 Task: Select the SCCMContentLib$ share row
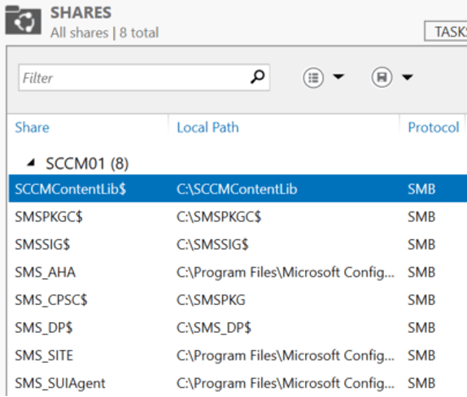238,189
